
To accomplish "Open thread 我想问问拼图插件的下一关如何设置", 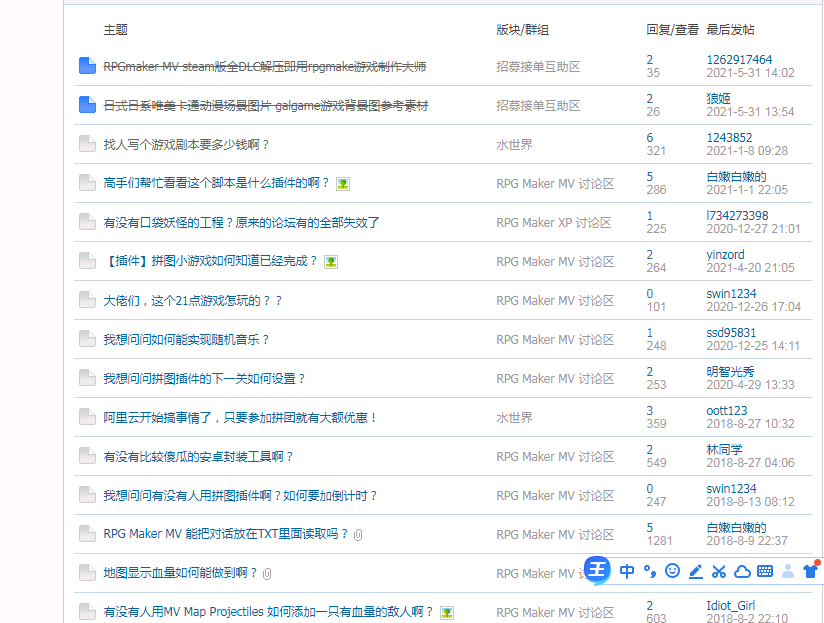I will coord(204,379).
